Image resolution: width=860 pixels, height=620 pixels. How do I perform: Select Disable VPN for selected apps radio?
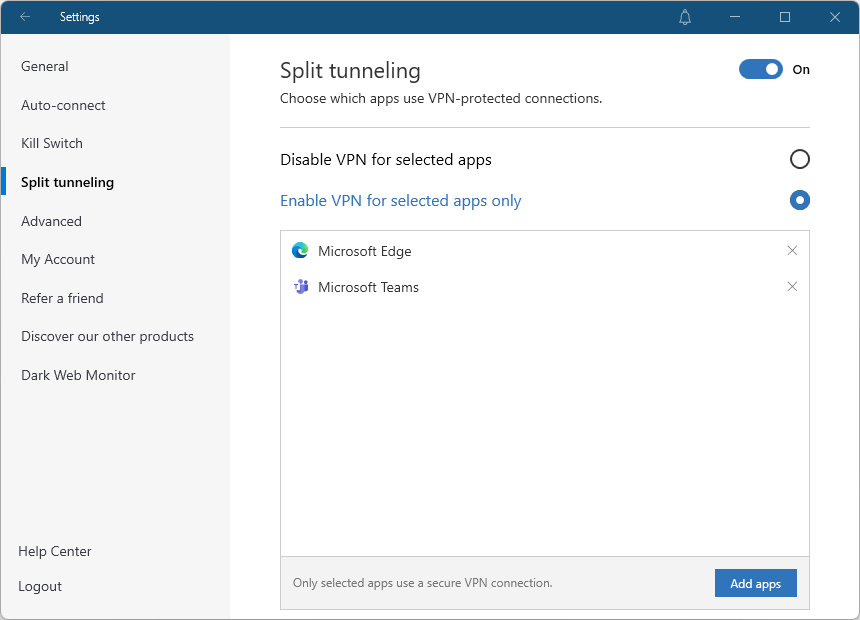(x=799, y=159)
